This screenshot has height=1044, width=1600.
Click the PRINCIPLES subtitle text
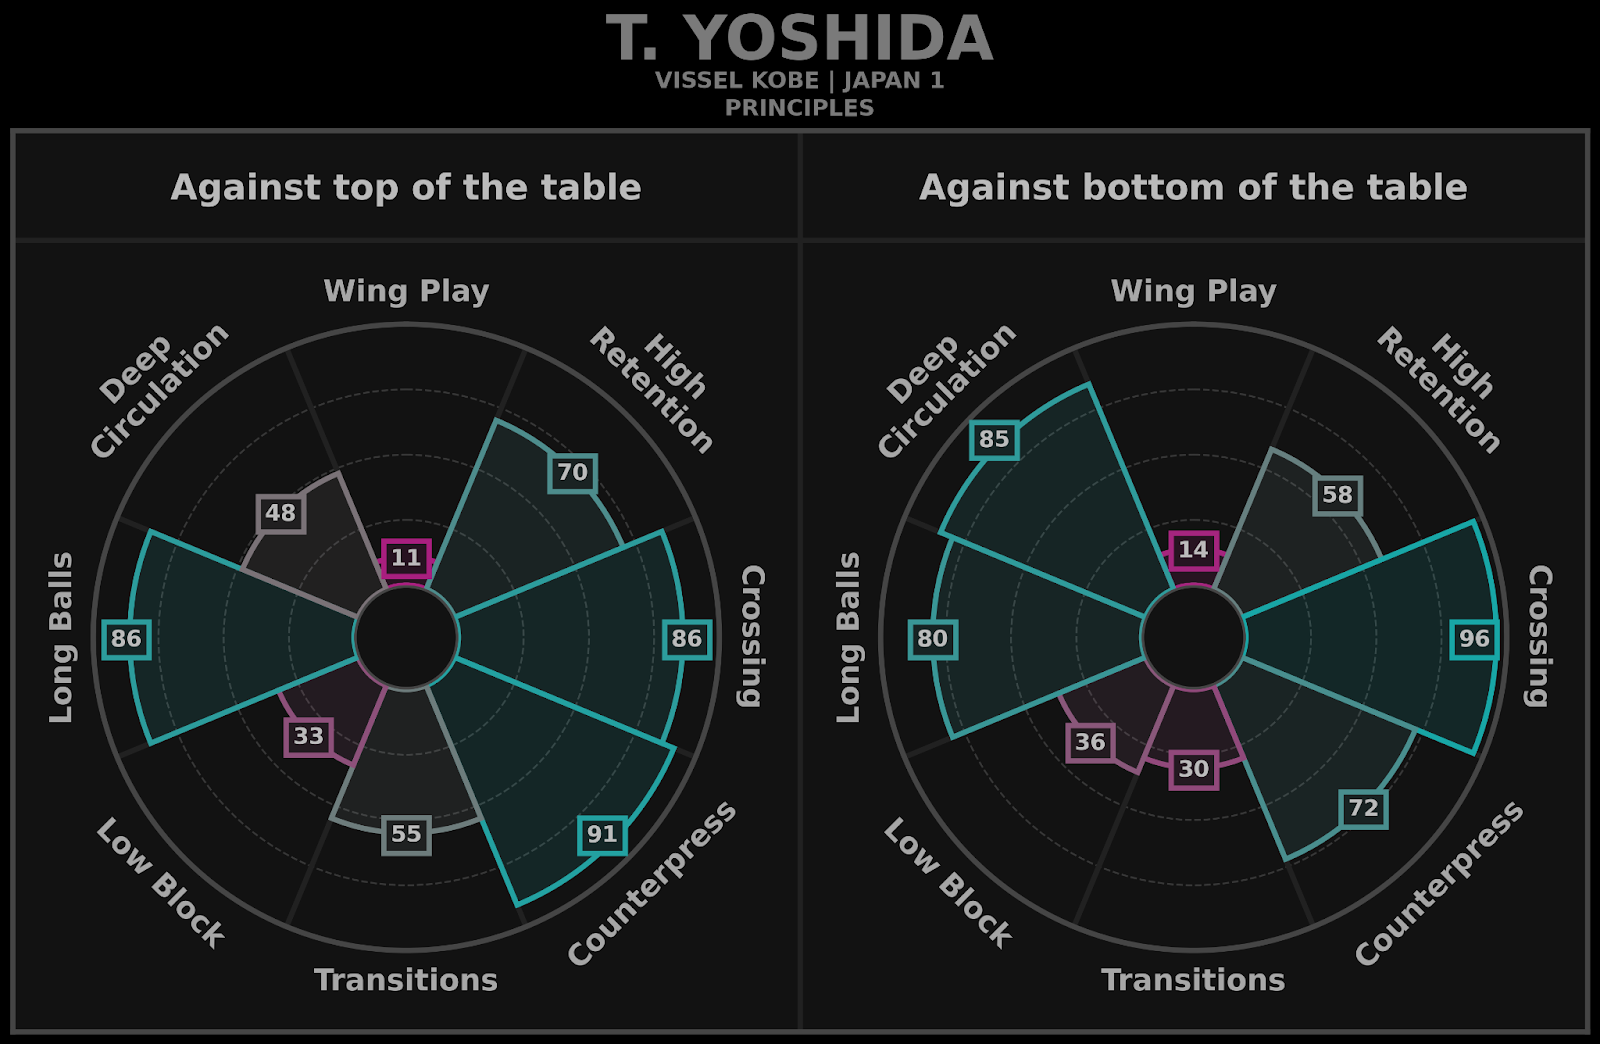point(799,108)
